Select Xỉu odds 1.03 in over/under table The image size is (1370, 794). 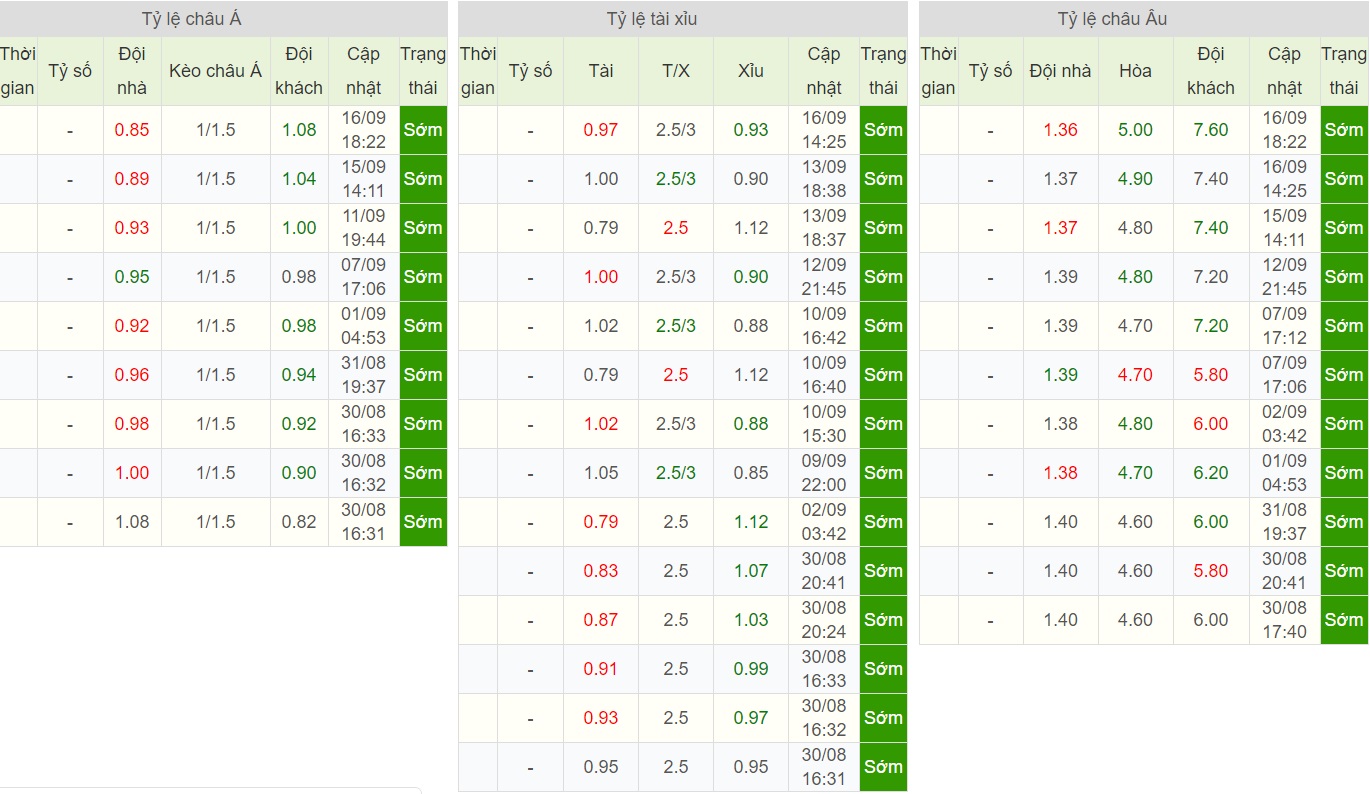(751, 620)
